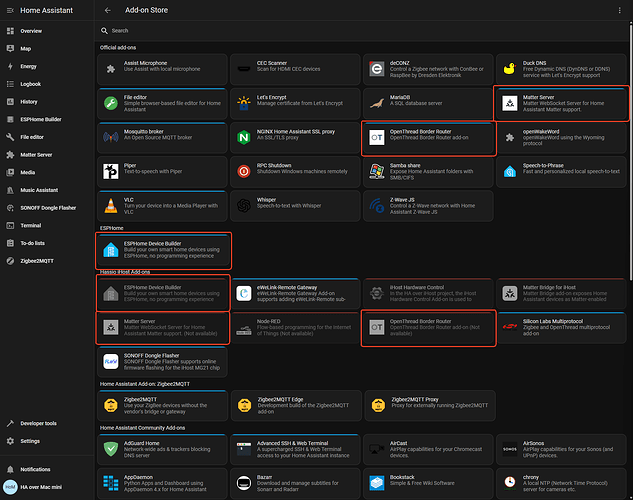Click the RPC Shutdown red icon
The width and height of the screenshot is (633, 500).
coord(244,172)
